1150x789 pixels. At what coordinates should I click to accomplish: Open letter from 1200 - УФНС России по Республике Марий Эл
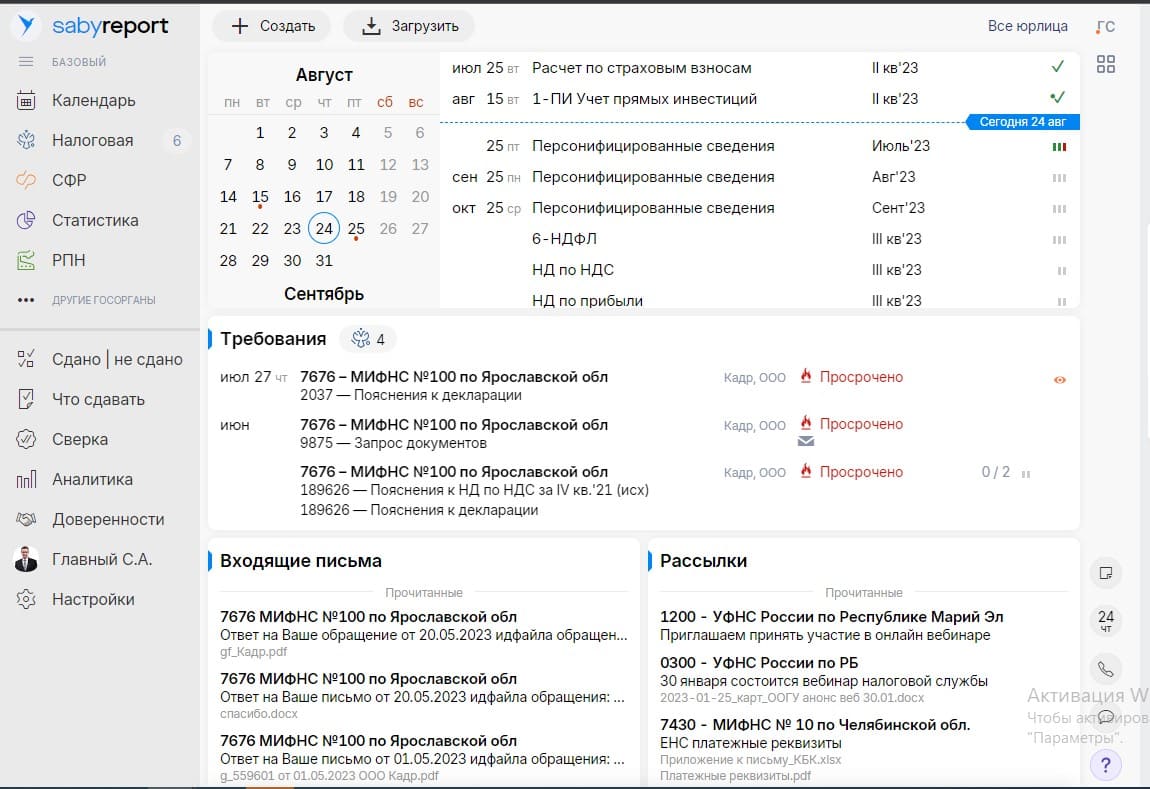pos(832,617)
